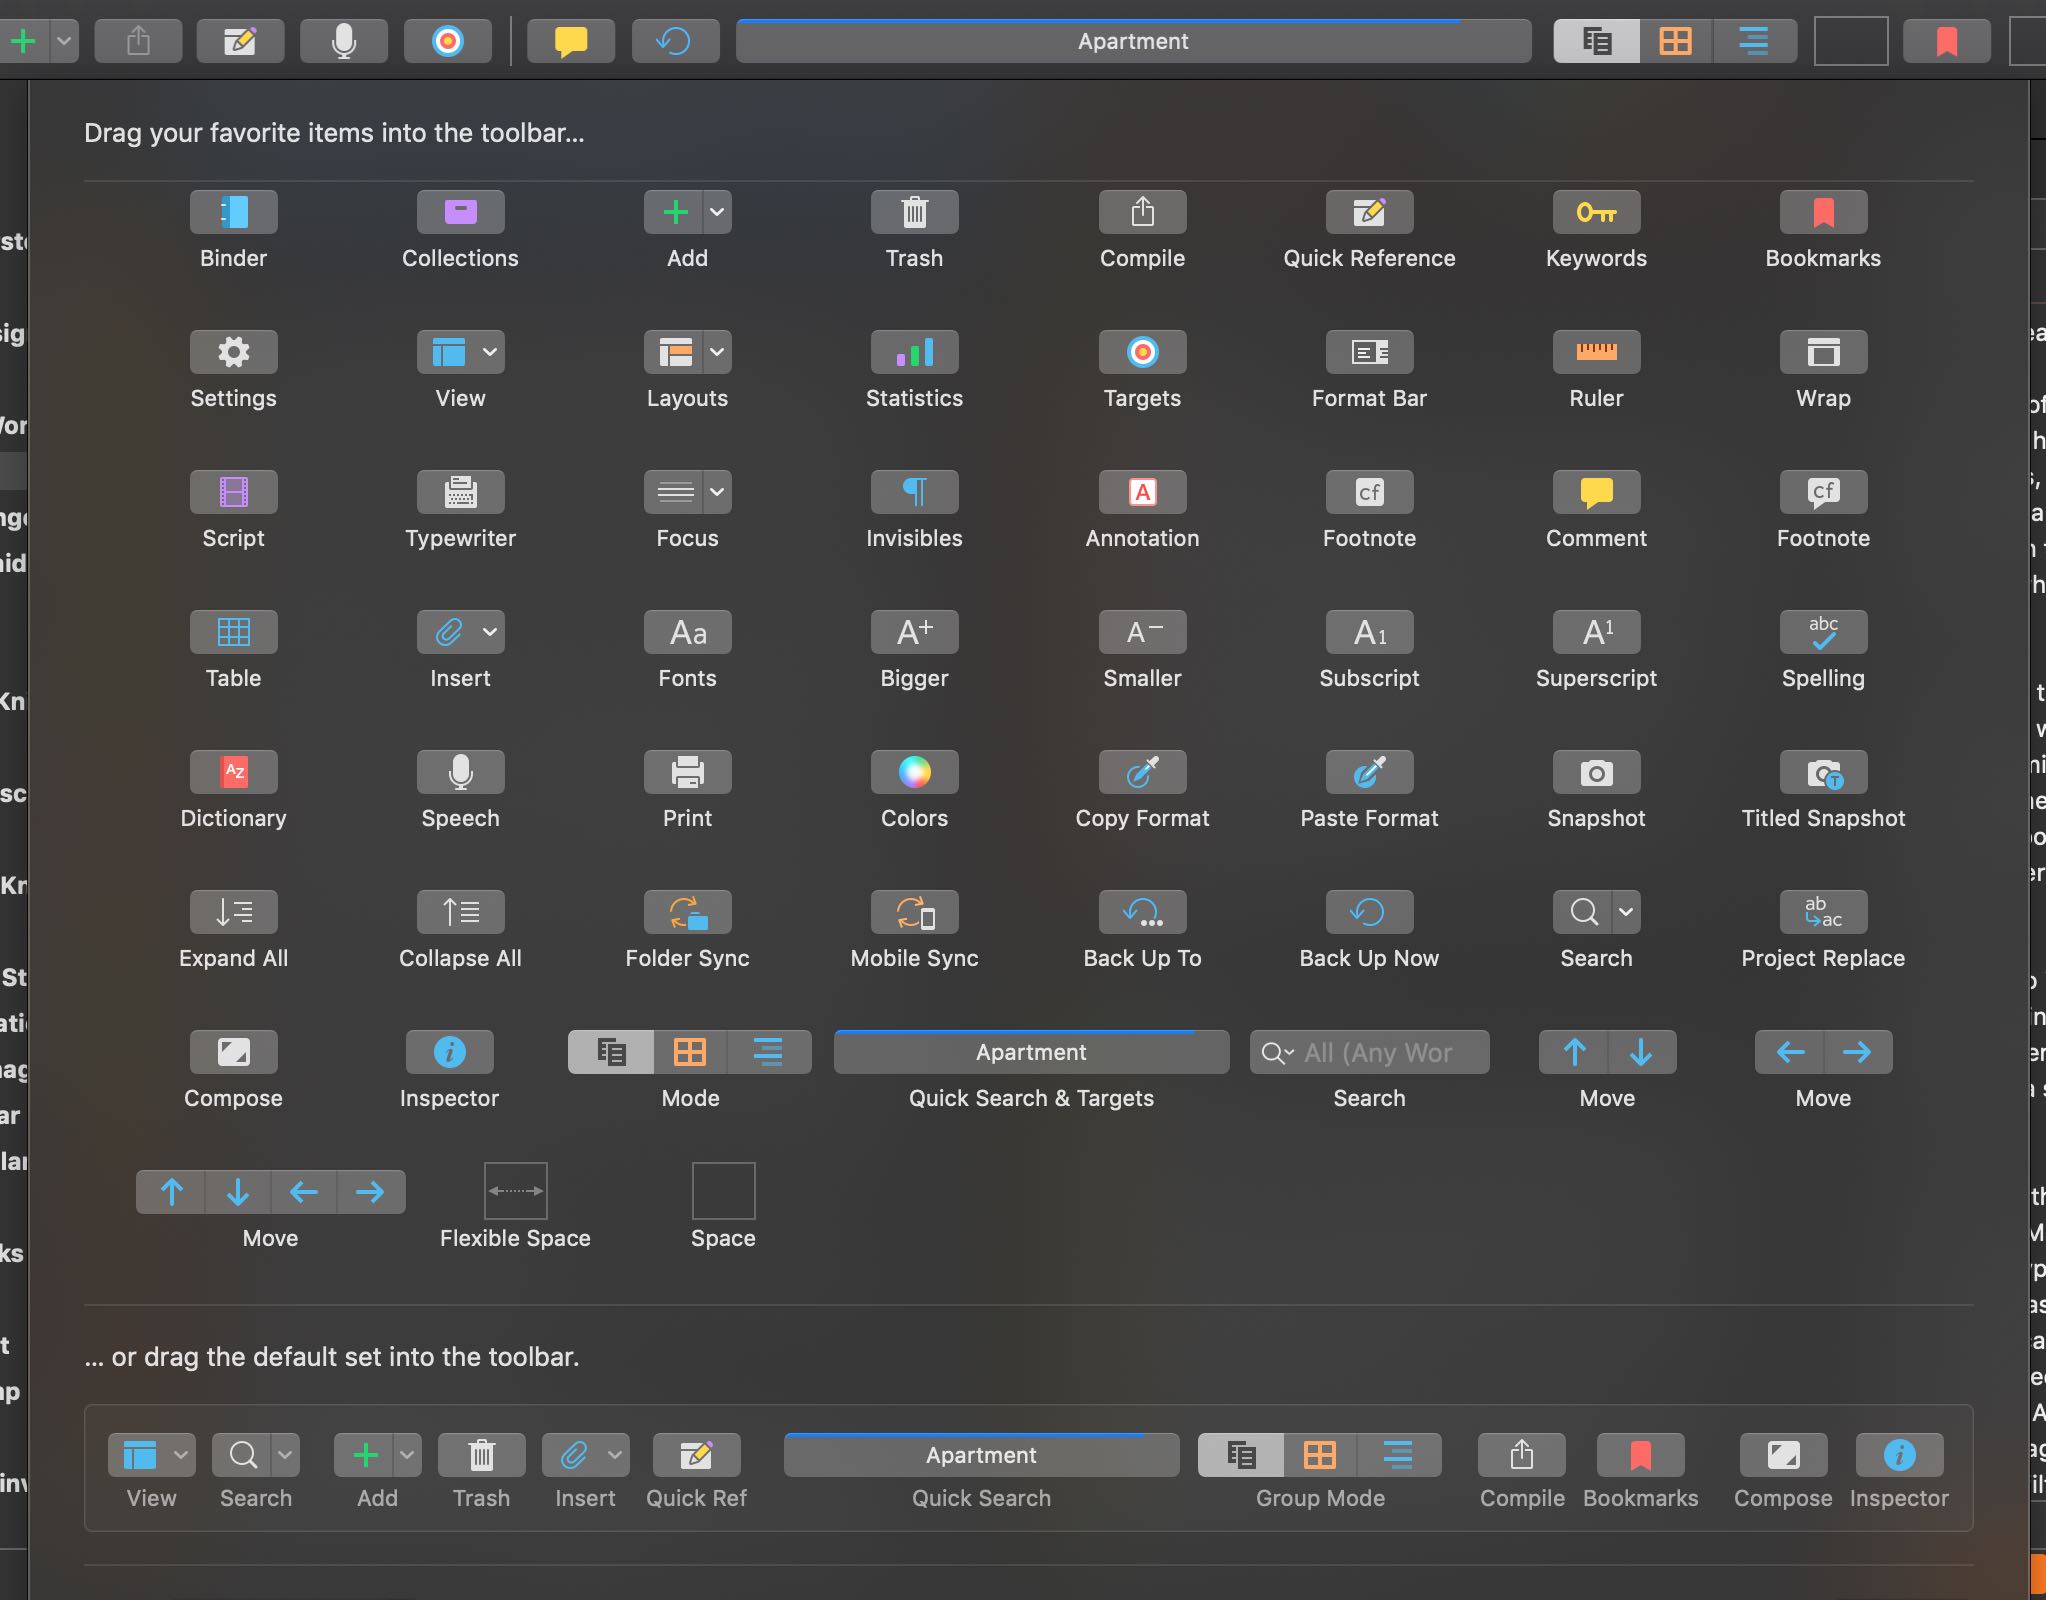
Task: Click the Collapse All icon
Action: pyautogui.click(x=460, y=912)
